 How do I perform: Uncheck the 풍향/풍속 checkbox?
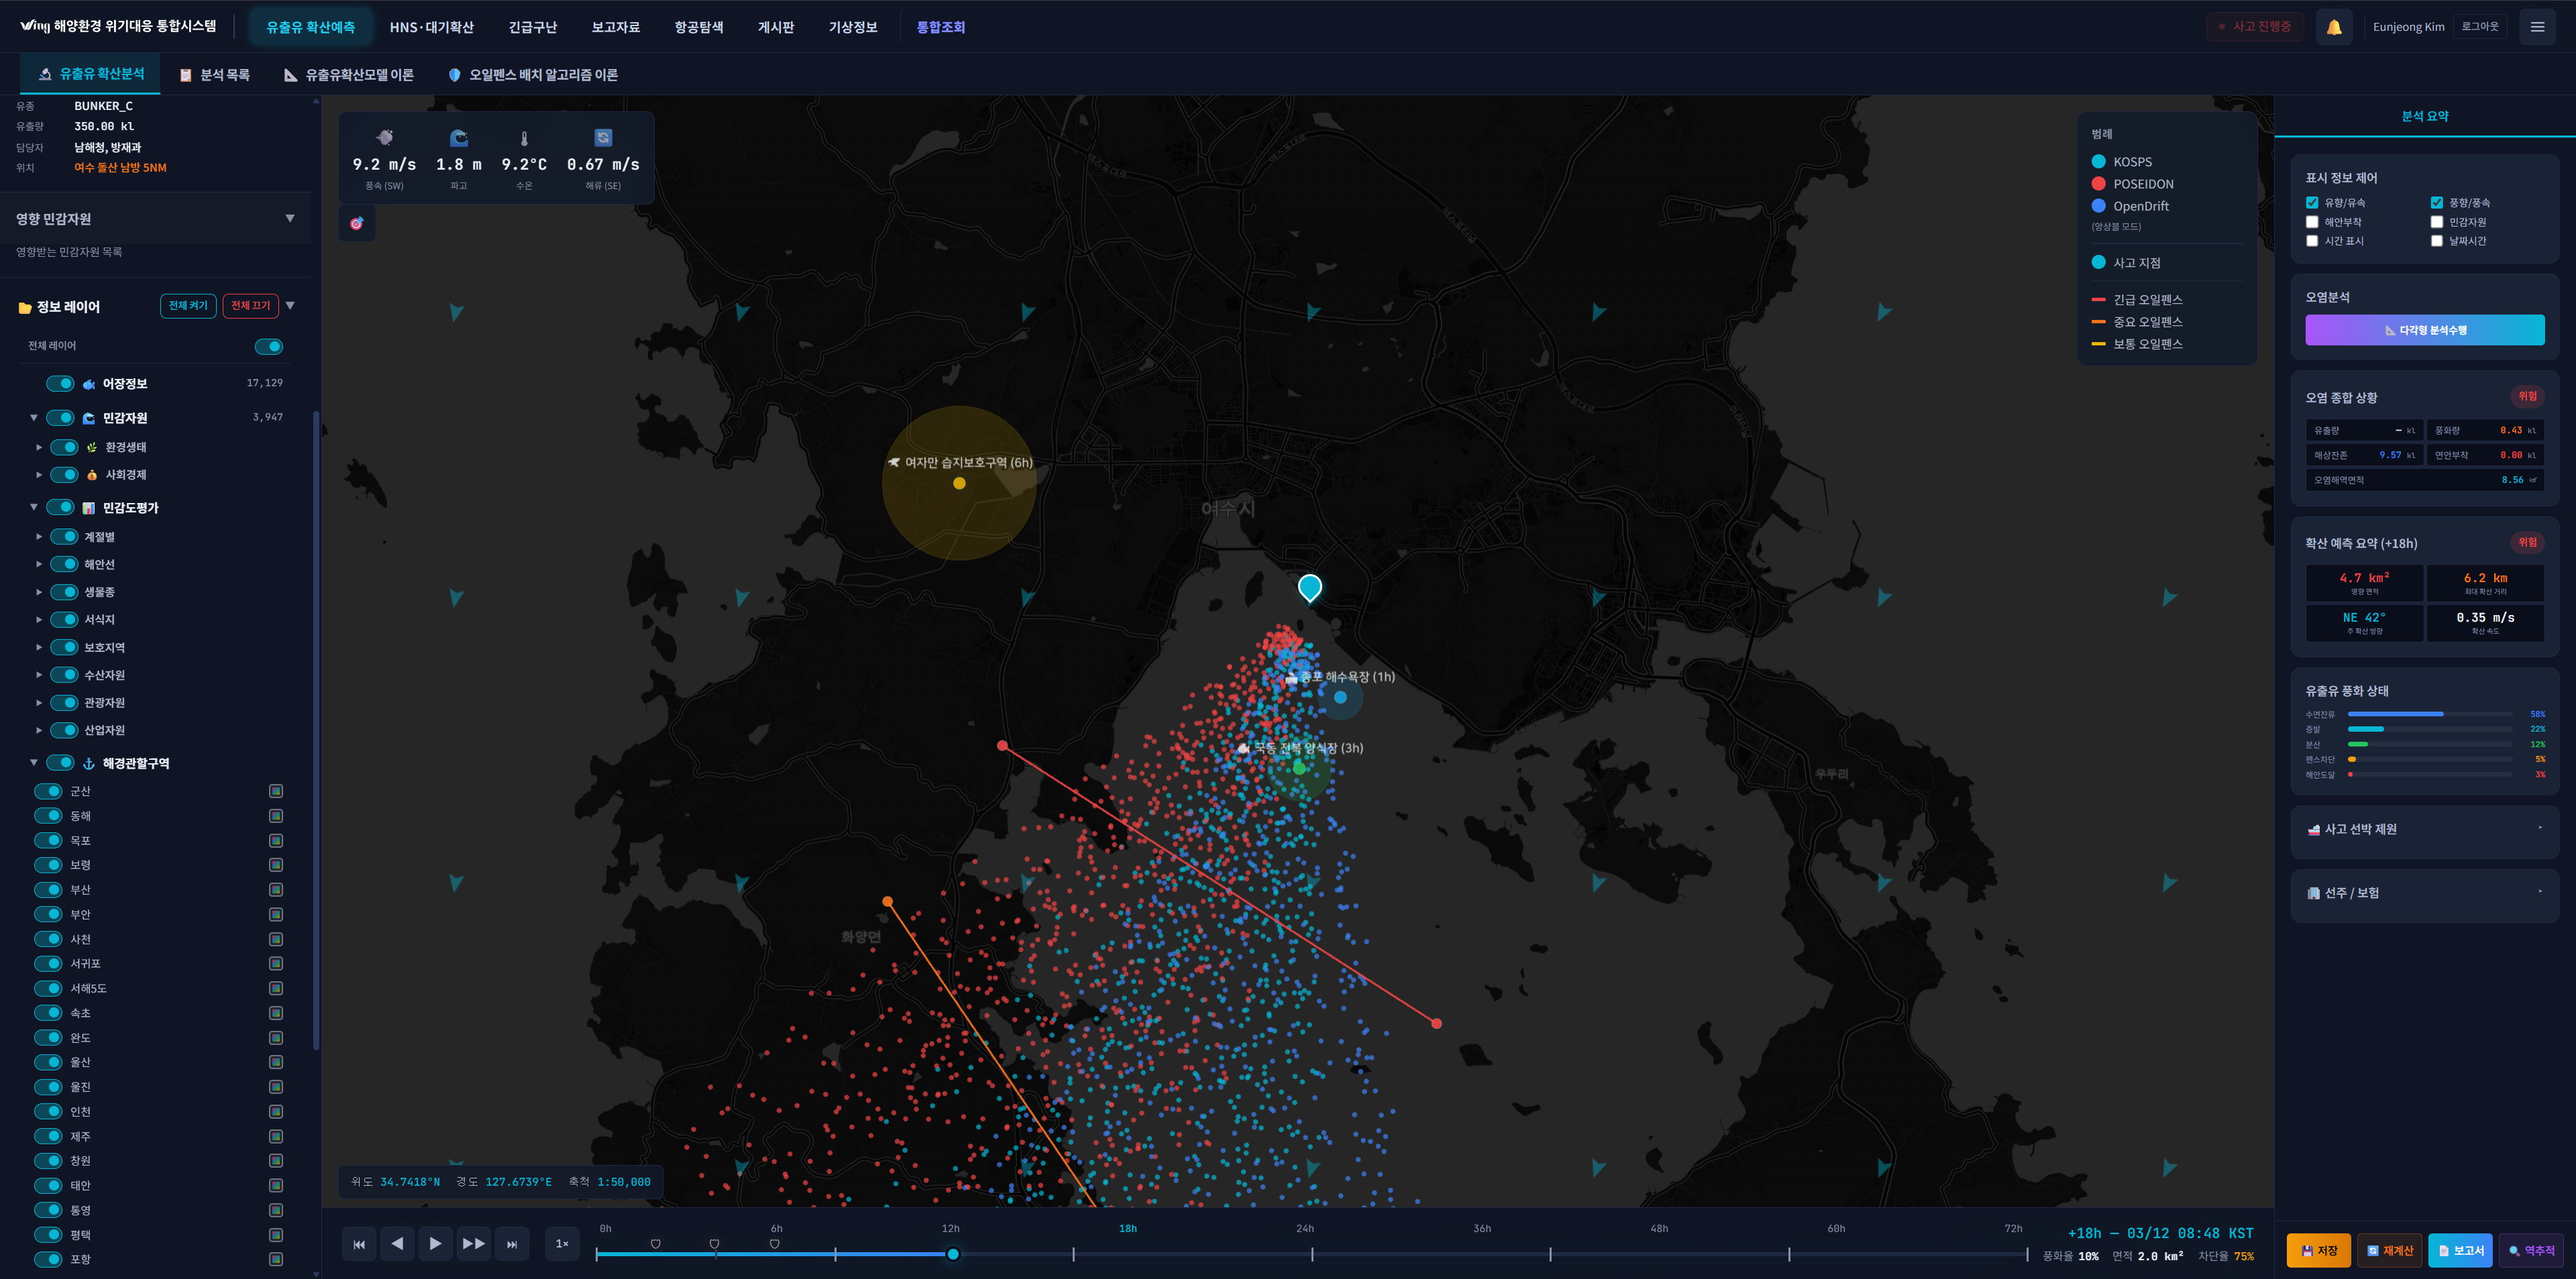coord(2437,203)
